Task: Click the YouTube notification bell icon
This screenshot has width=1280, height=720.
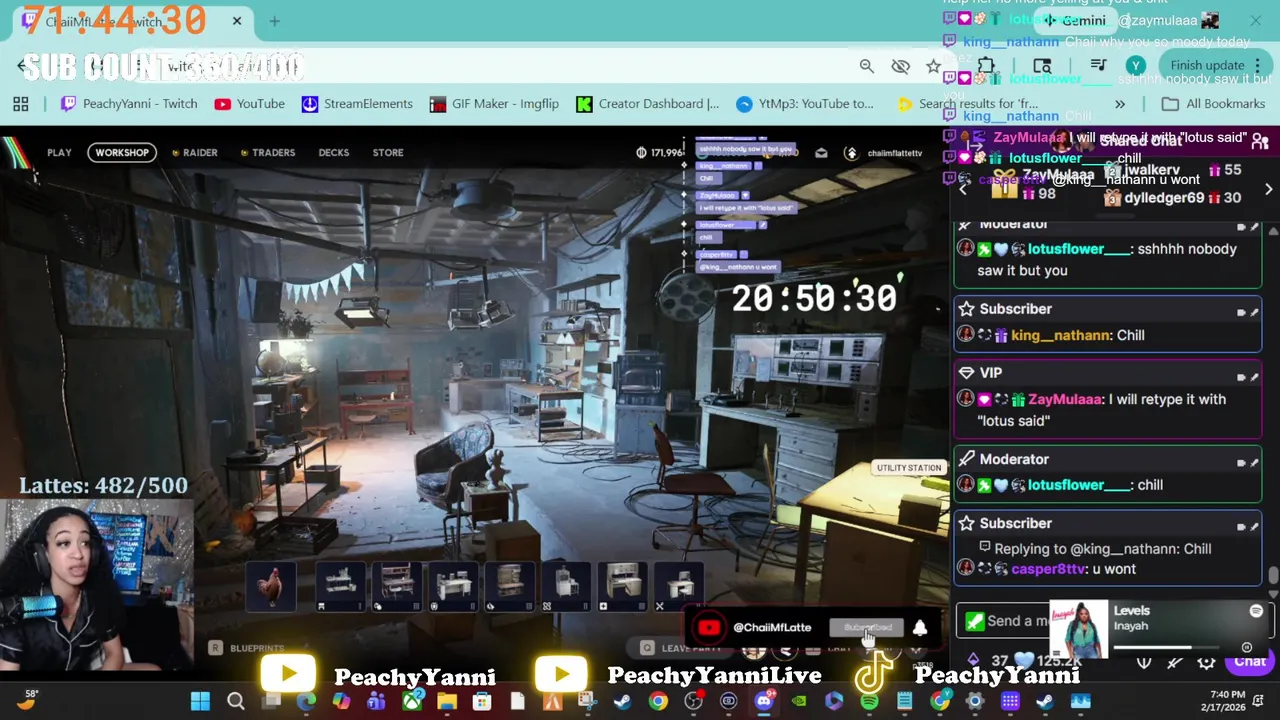Action: (920, 628)
